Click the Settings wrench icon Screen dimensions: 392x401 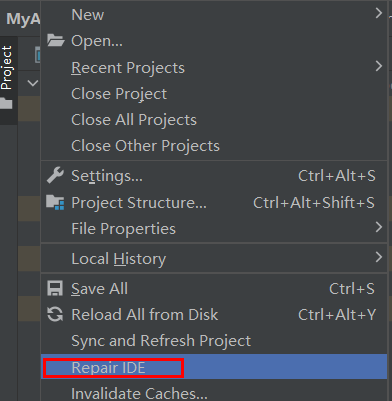pos(55,175)
